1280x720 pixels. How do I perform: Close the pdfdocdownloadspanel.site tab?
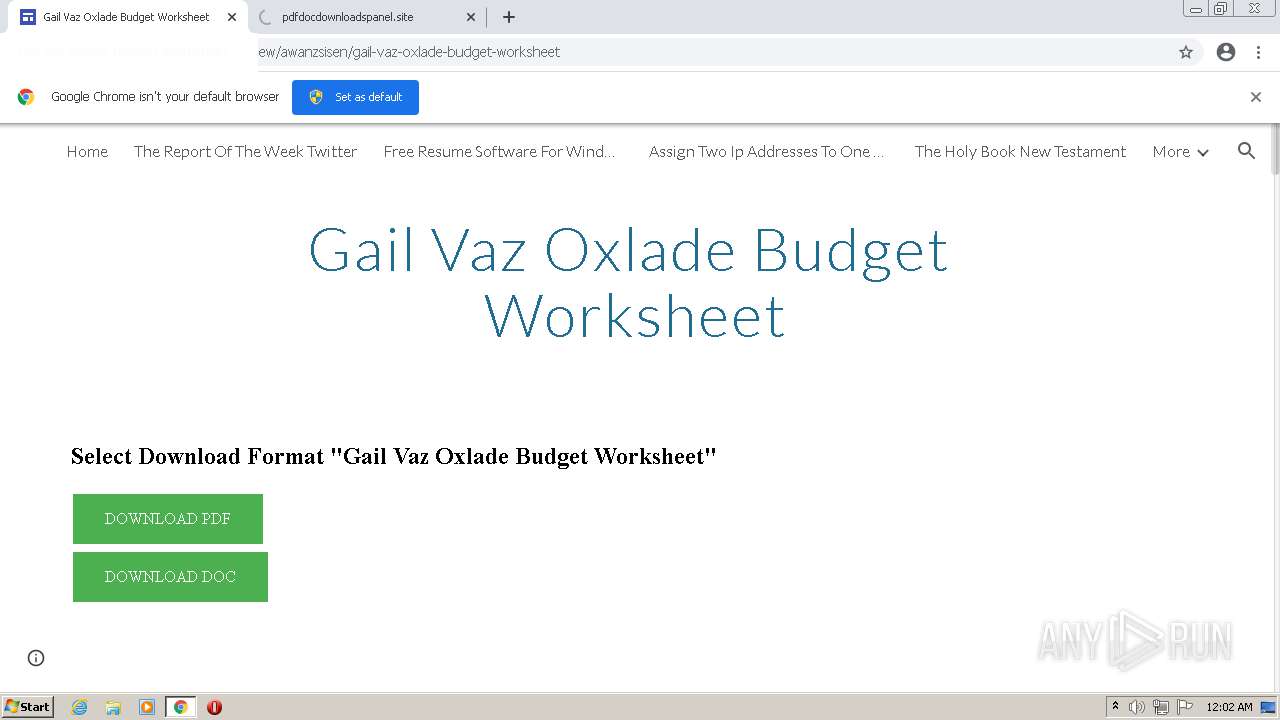(x=471, y=17)
